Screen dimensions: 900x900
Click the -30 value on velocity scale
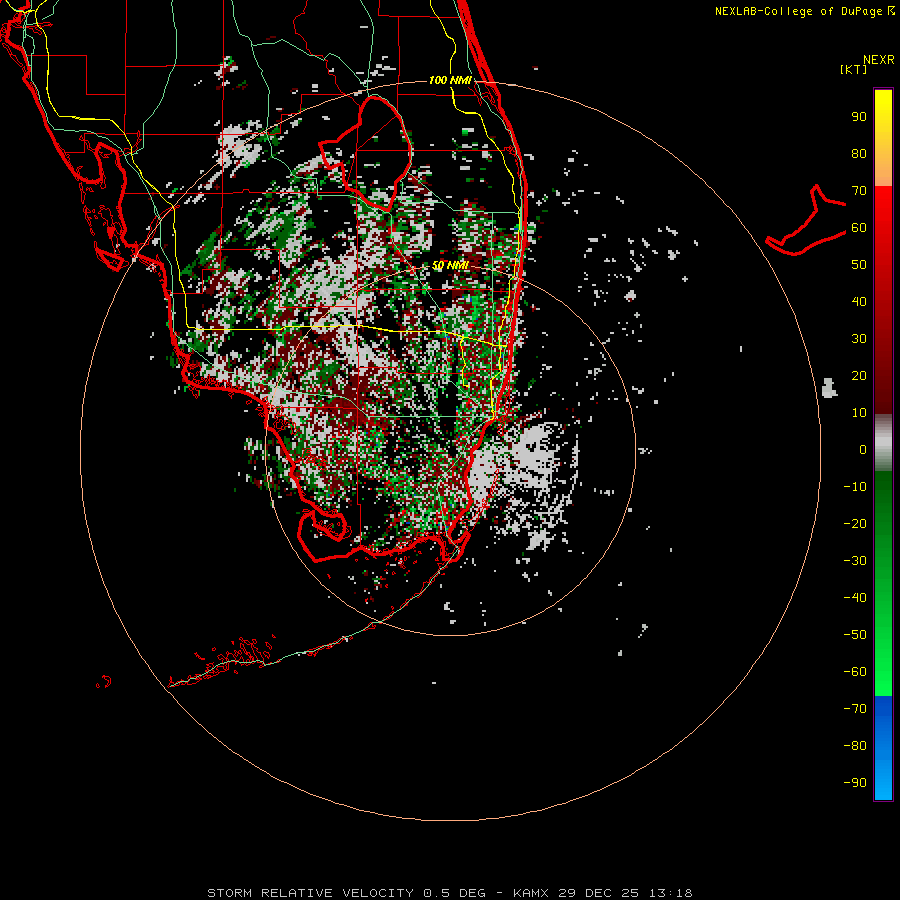pyautogui.click(x=855, y=561)
